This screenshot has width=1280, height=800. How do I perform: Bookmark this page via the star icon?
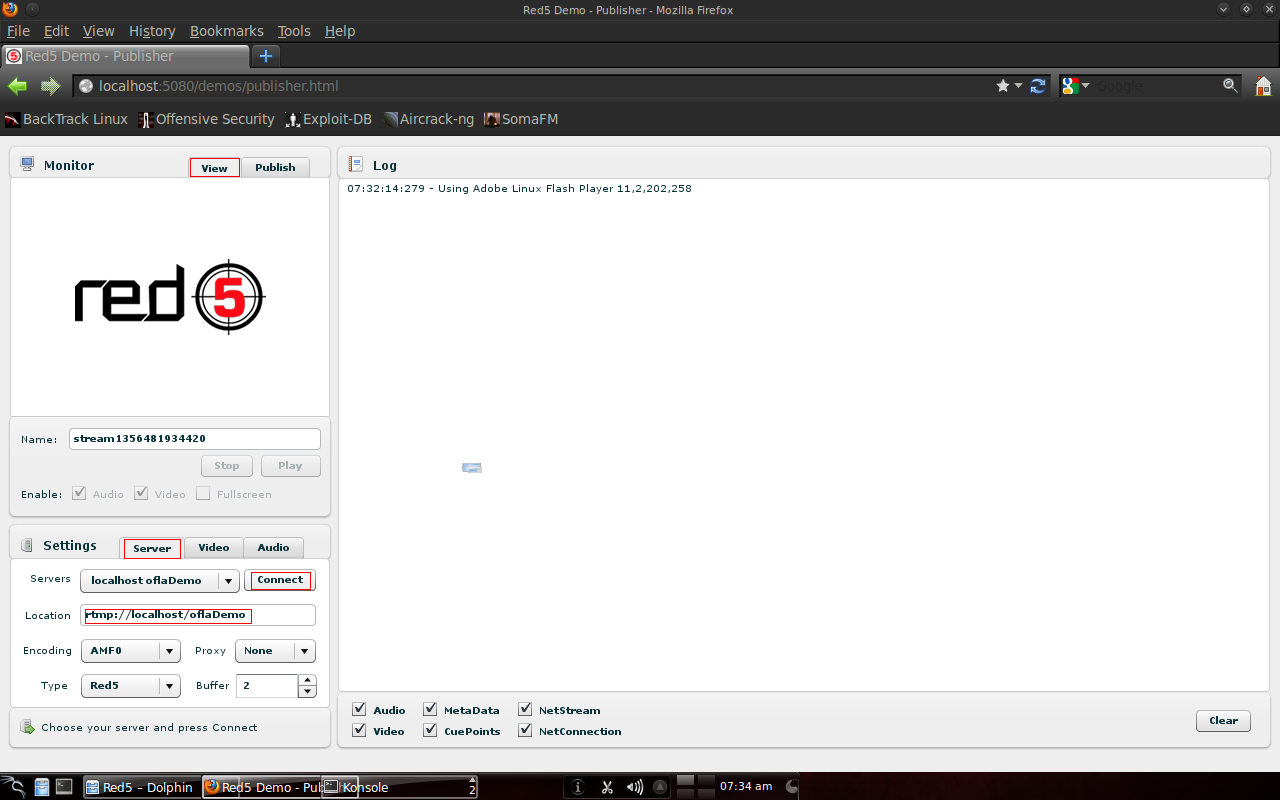coord(1001,86)
